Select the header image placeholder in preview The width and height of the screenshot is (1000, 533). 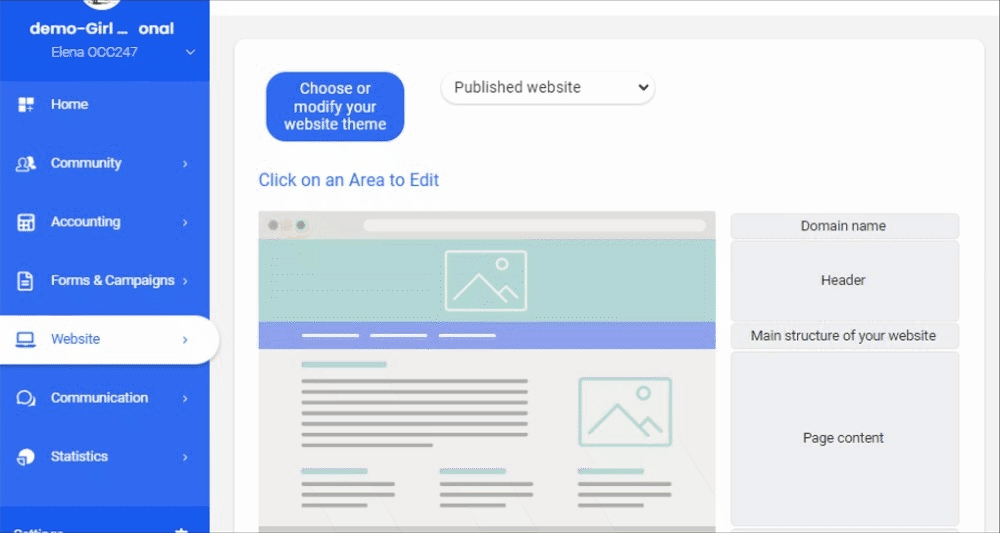pyautogui.click(x=485, y=280)
